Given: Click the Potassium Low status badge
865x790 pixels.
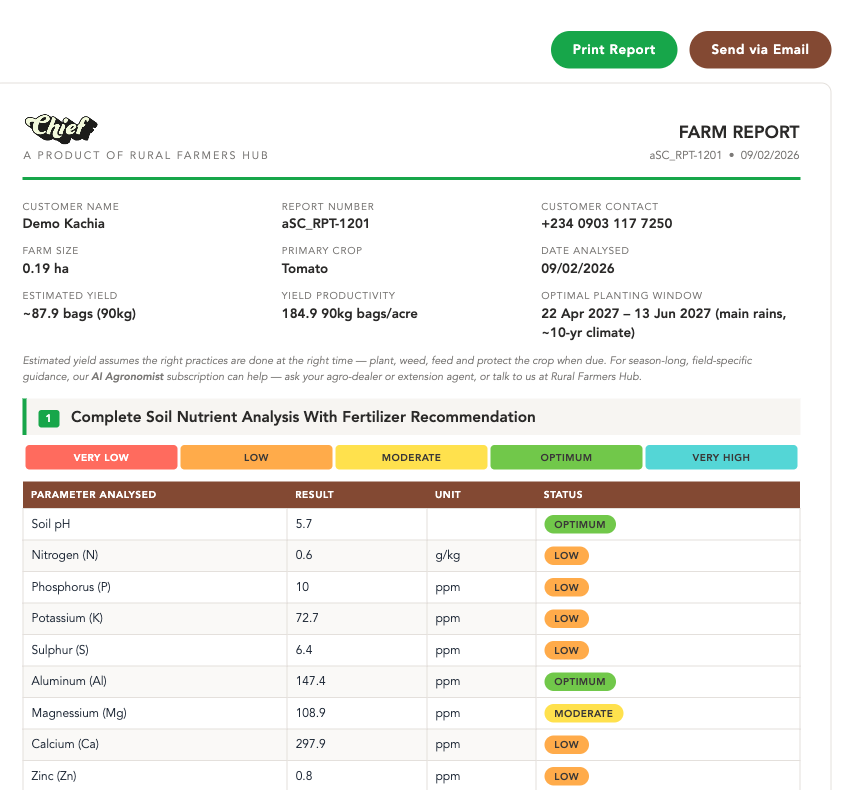Looking at the screenshot, I should 567,618.
